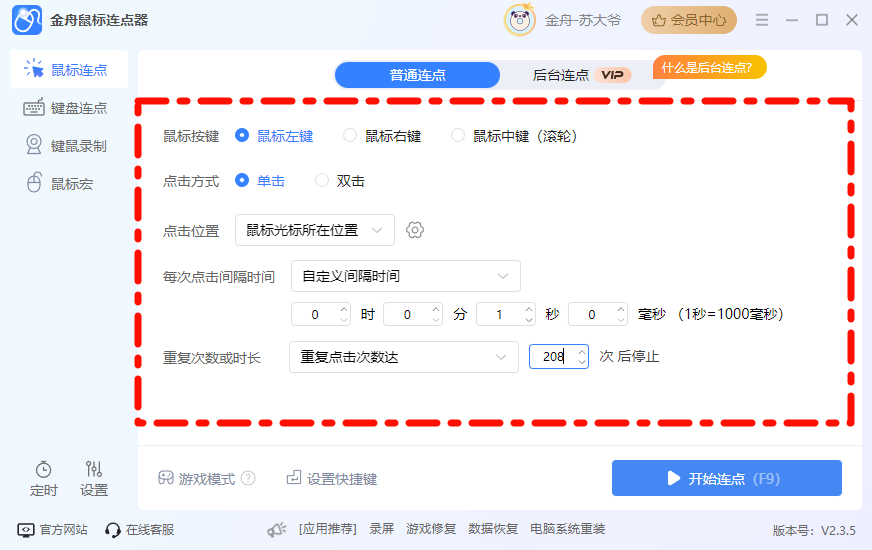Click the gear icon beside 点击位置 dropdown
872x550 pixels.
(415, 230)
